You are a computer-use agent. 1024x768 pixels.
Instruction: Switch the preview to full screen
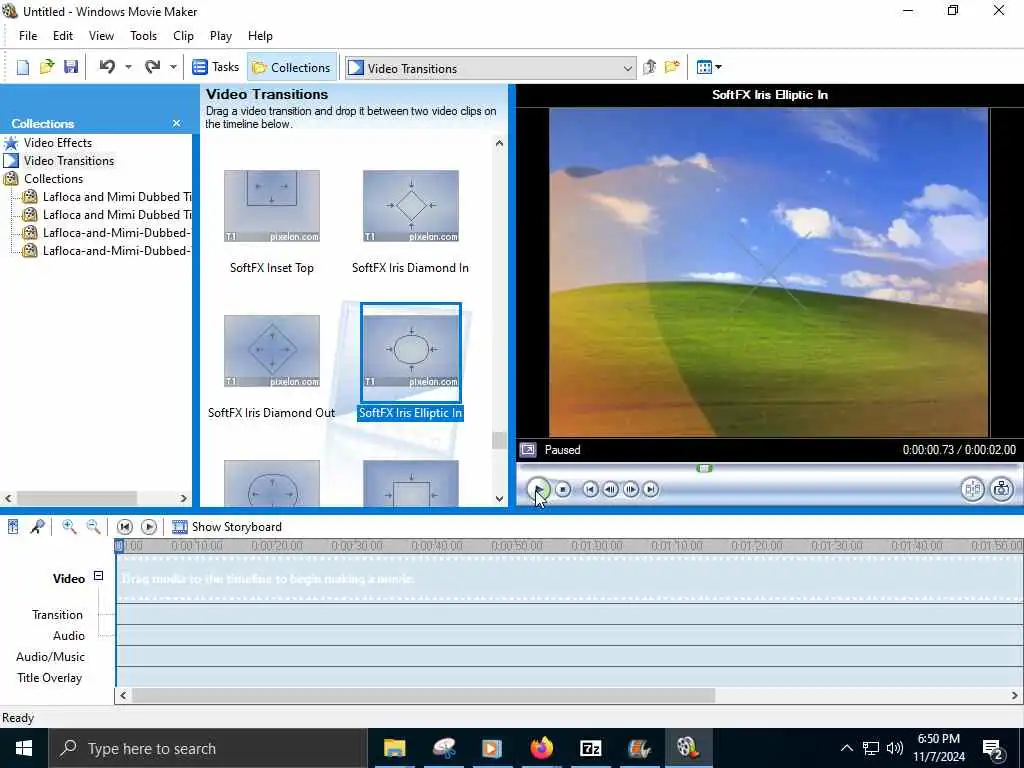pos(528,450)
